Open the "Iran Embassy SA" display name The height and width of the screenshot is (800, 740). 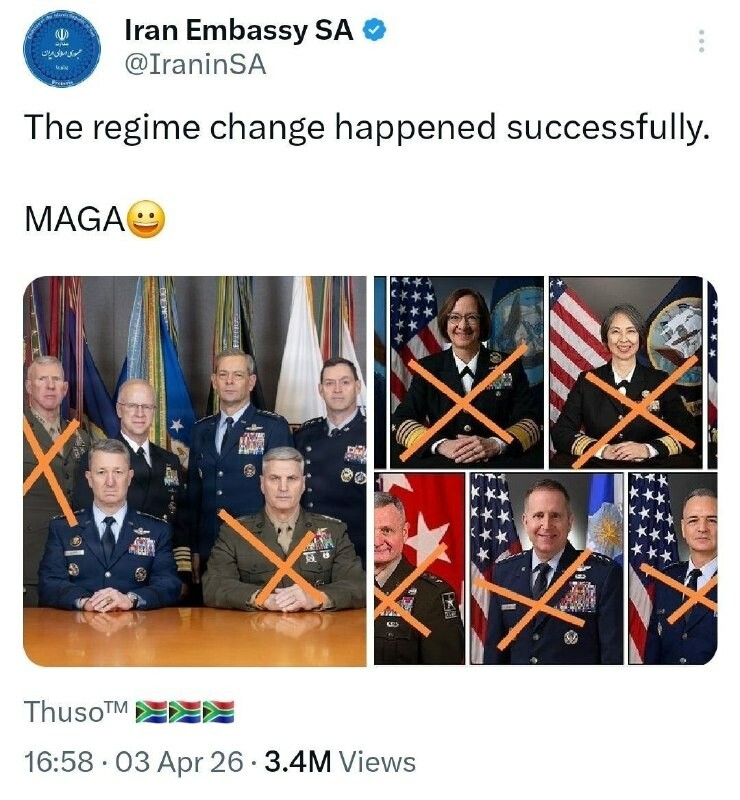(x=239, y=31)
